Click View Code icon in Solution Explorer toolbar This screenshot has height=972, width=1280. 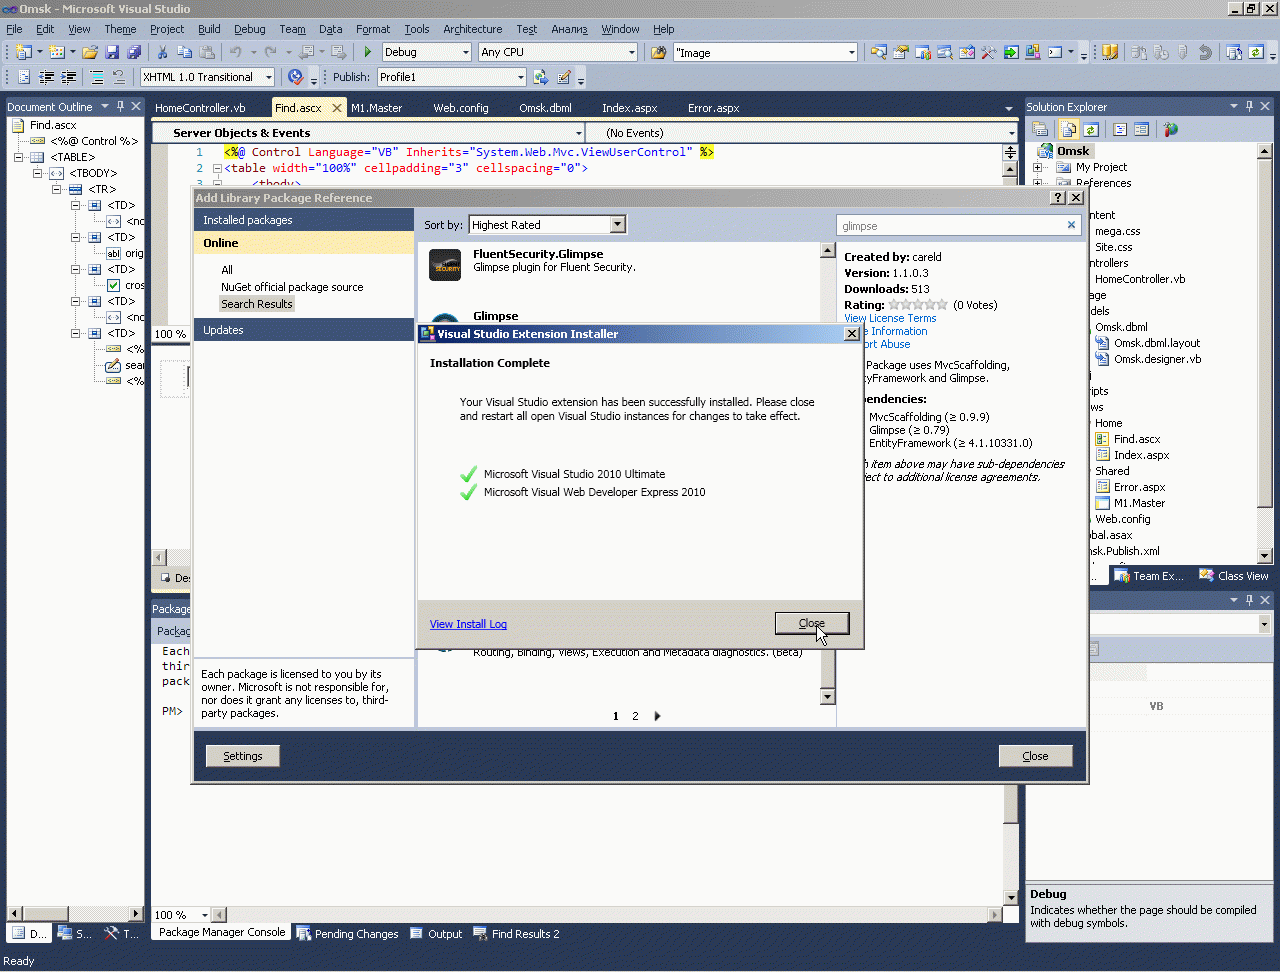(x=1120, y=129)
